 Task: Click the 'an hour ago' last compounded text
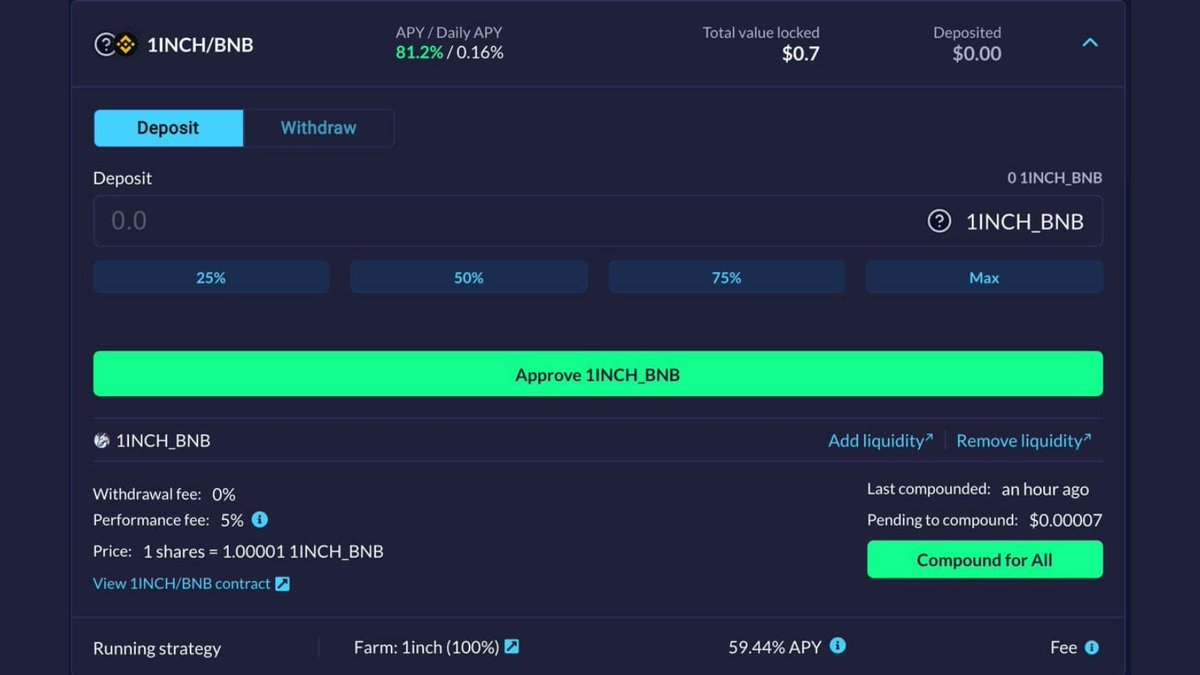tap(1045, 489)
